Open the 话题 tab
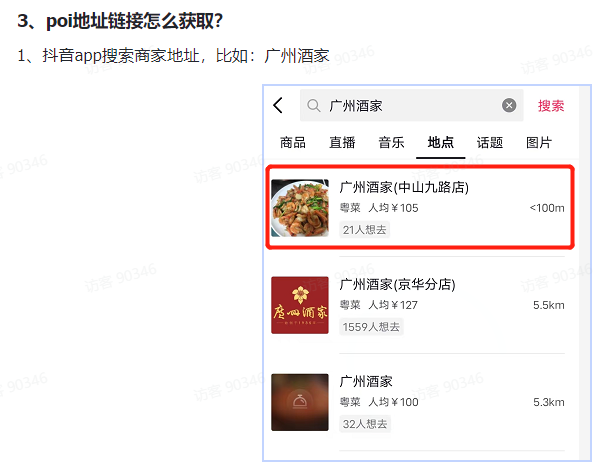This screenshot has width=602, height=472. [490, 142]
